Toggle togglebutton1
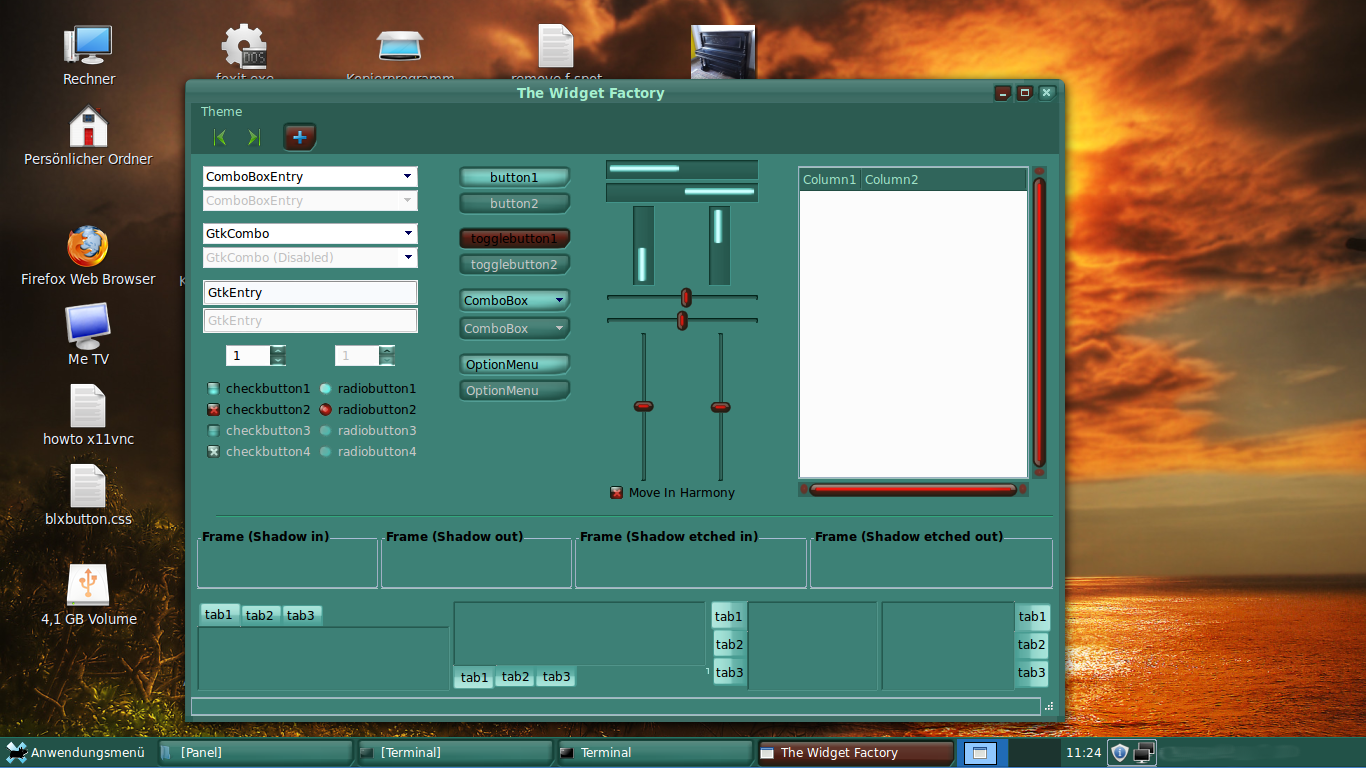 (x=514, y=239)
